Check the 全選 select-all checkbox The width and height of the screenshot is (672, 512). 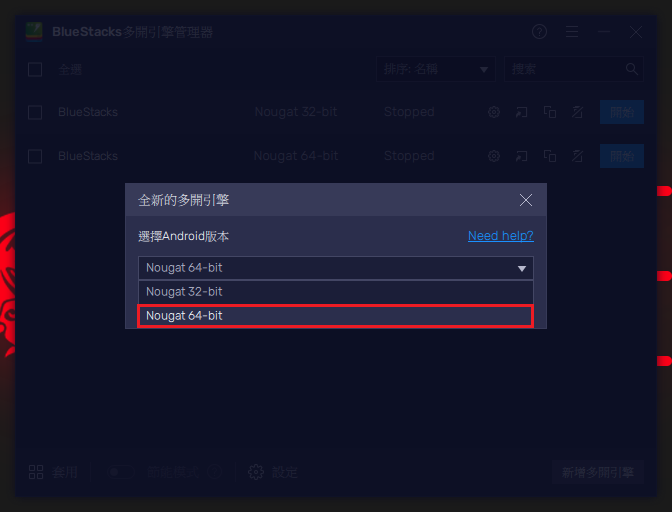[x=35, y=69]
